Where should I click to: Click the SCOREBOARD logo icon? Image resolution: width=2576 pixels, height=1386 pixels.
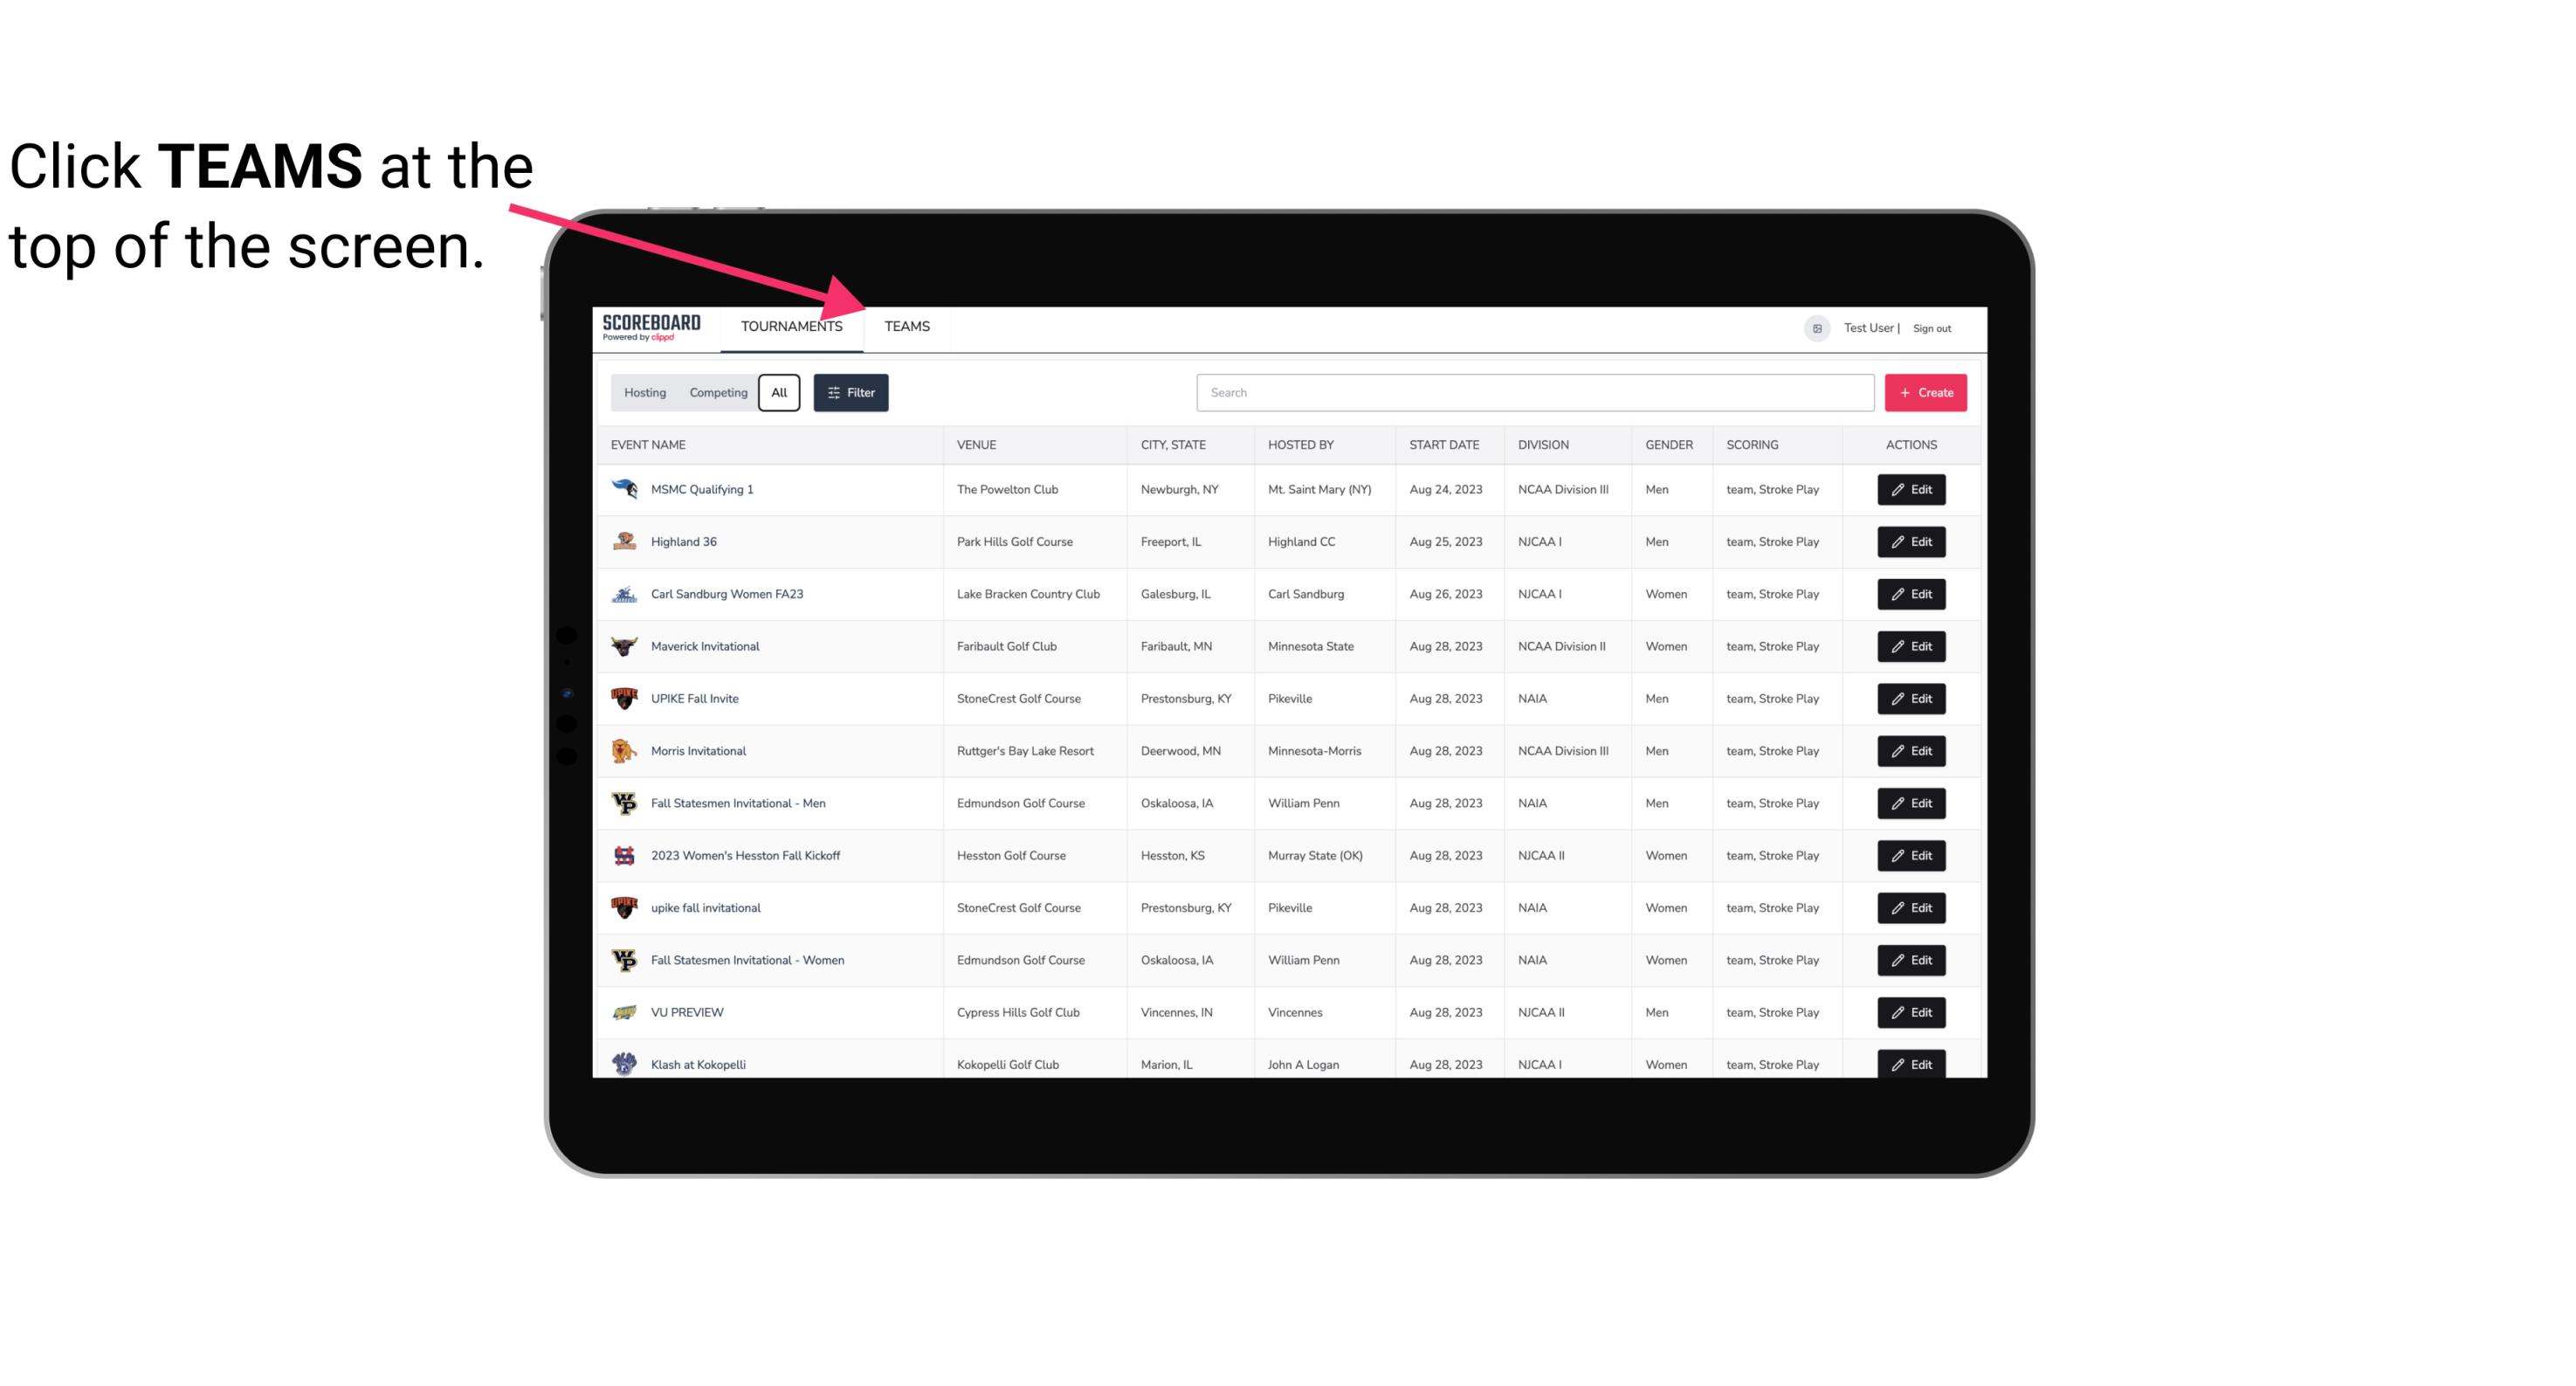point(651,326)
